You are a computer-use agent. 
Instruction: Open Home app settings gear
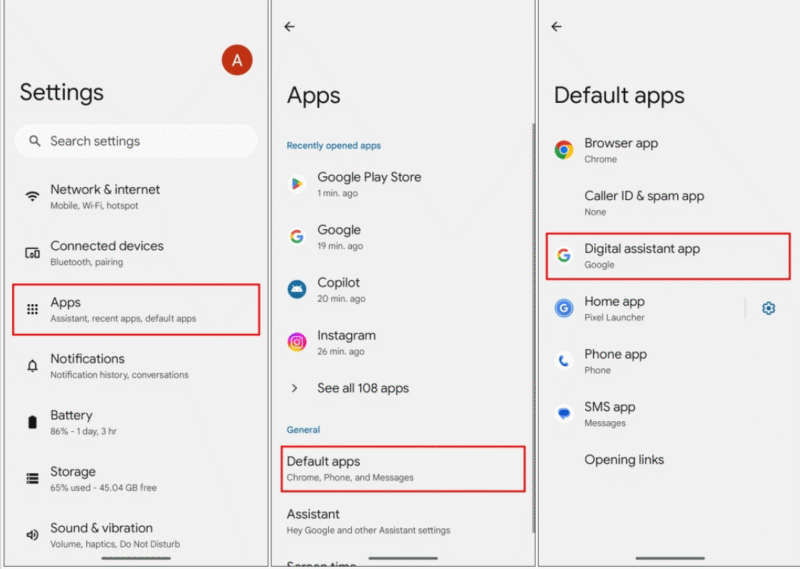[x=768, y=308]
